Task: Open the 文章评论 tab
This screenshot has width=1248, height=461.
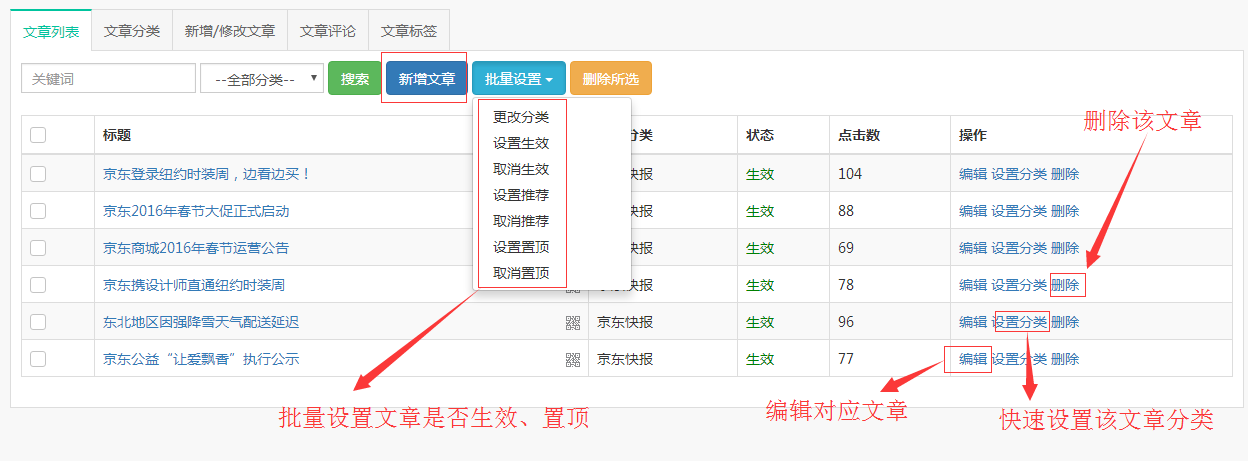Action: pyautogui.click(x=328, y=31)
